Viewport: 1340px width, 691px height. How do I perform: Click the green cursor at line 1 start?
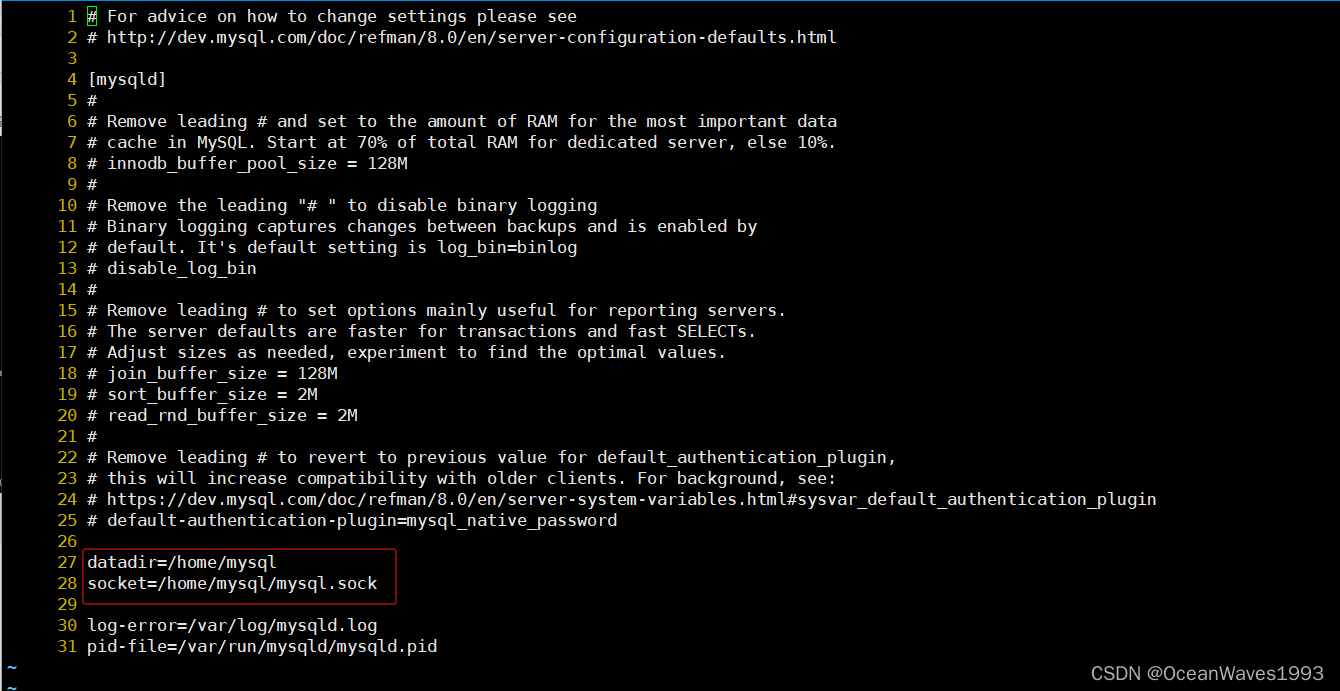(x=92, y=16)
